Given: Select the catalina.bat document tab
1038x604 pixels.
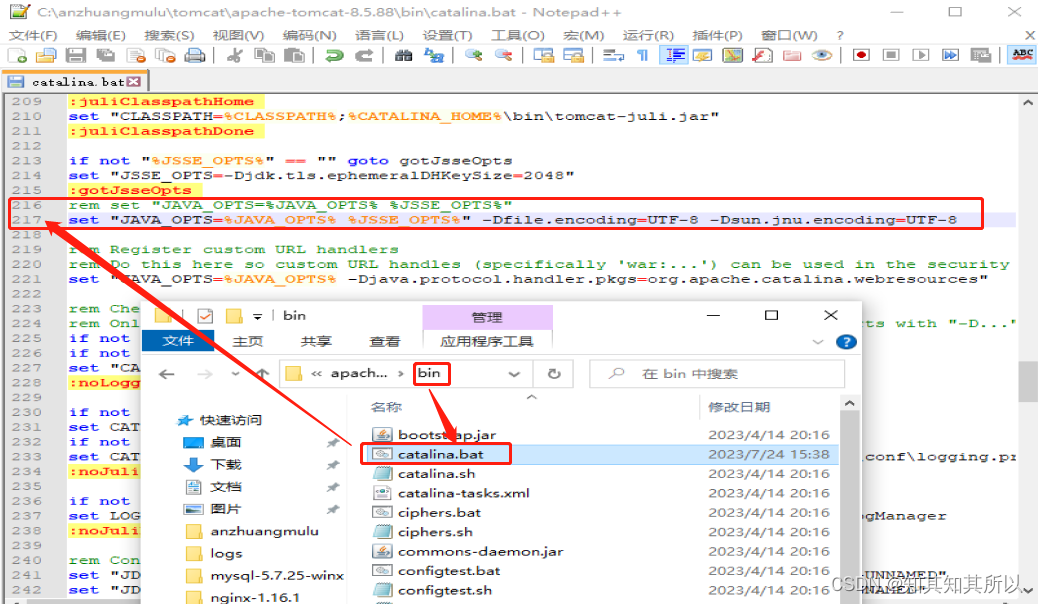Looking at the screenshot, I should pyautogui.click(x=77, y=82).
